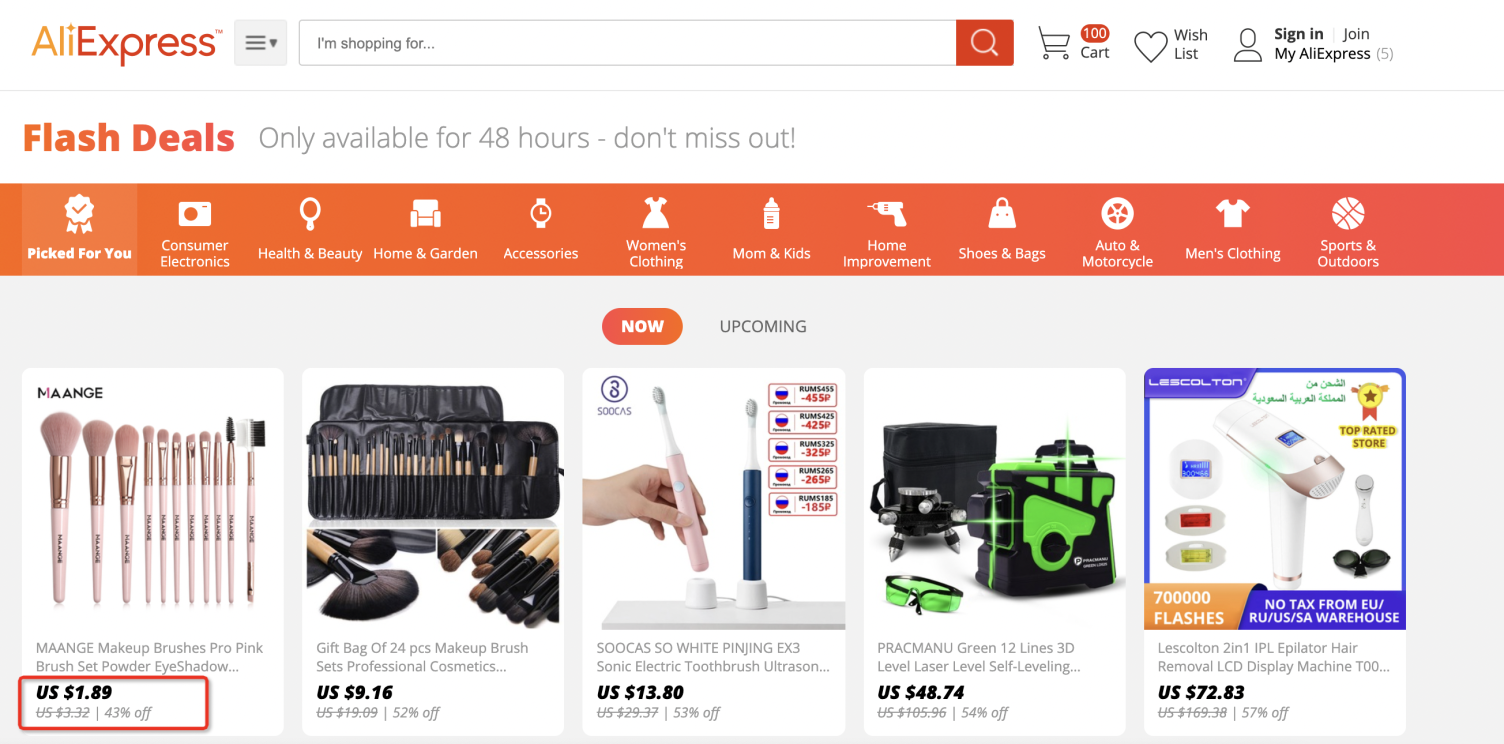The height and width of the screenshot is (744, 1504).
Task: Open Home Improvement drill category
Action: click(x=886, y=229)
